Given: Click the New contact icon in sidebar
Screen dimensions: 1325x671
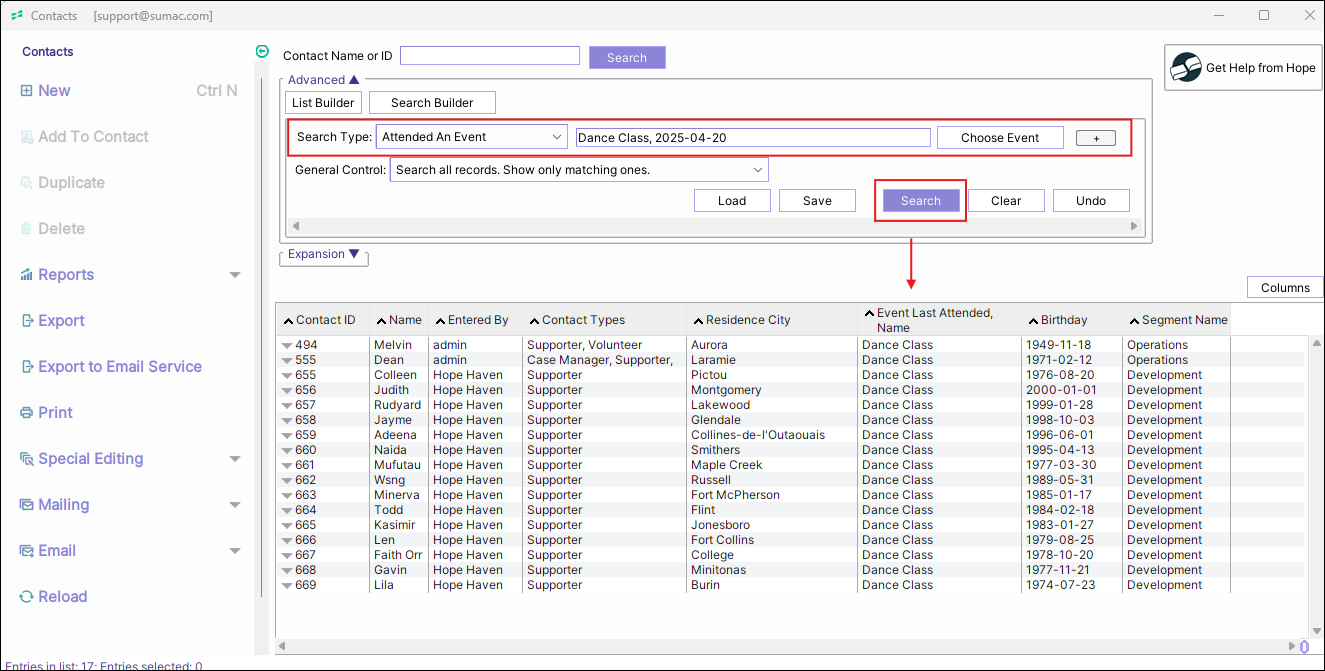Looking at the screenshot, I should (27, 91).
